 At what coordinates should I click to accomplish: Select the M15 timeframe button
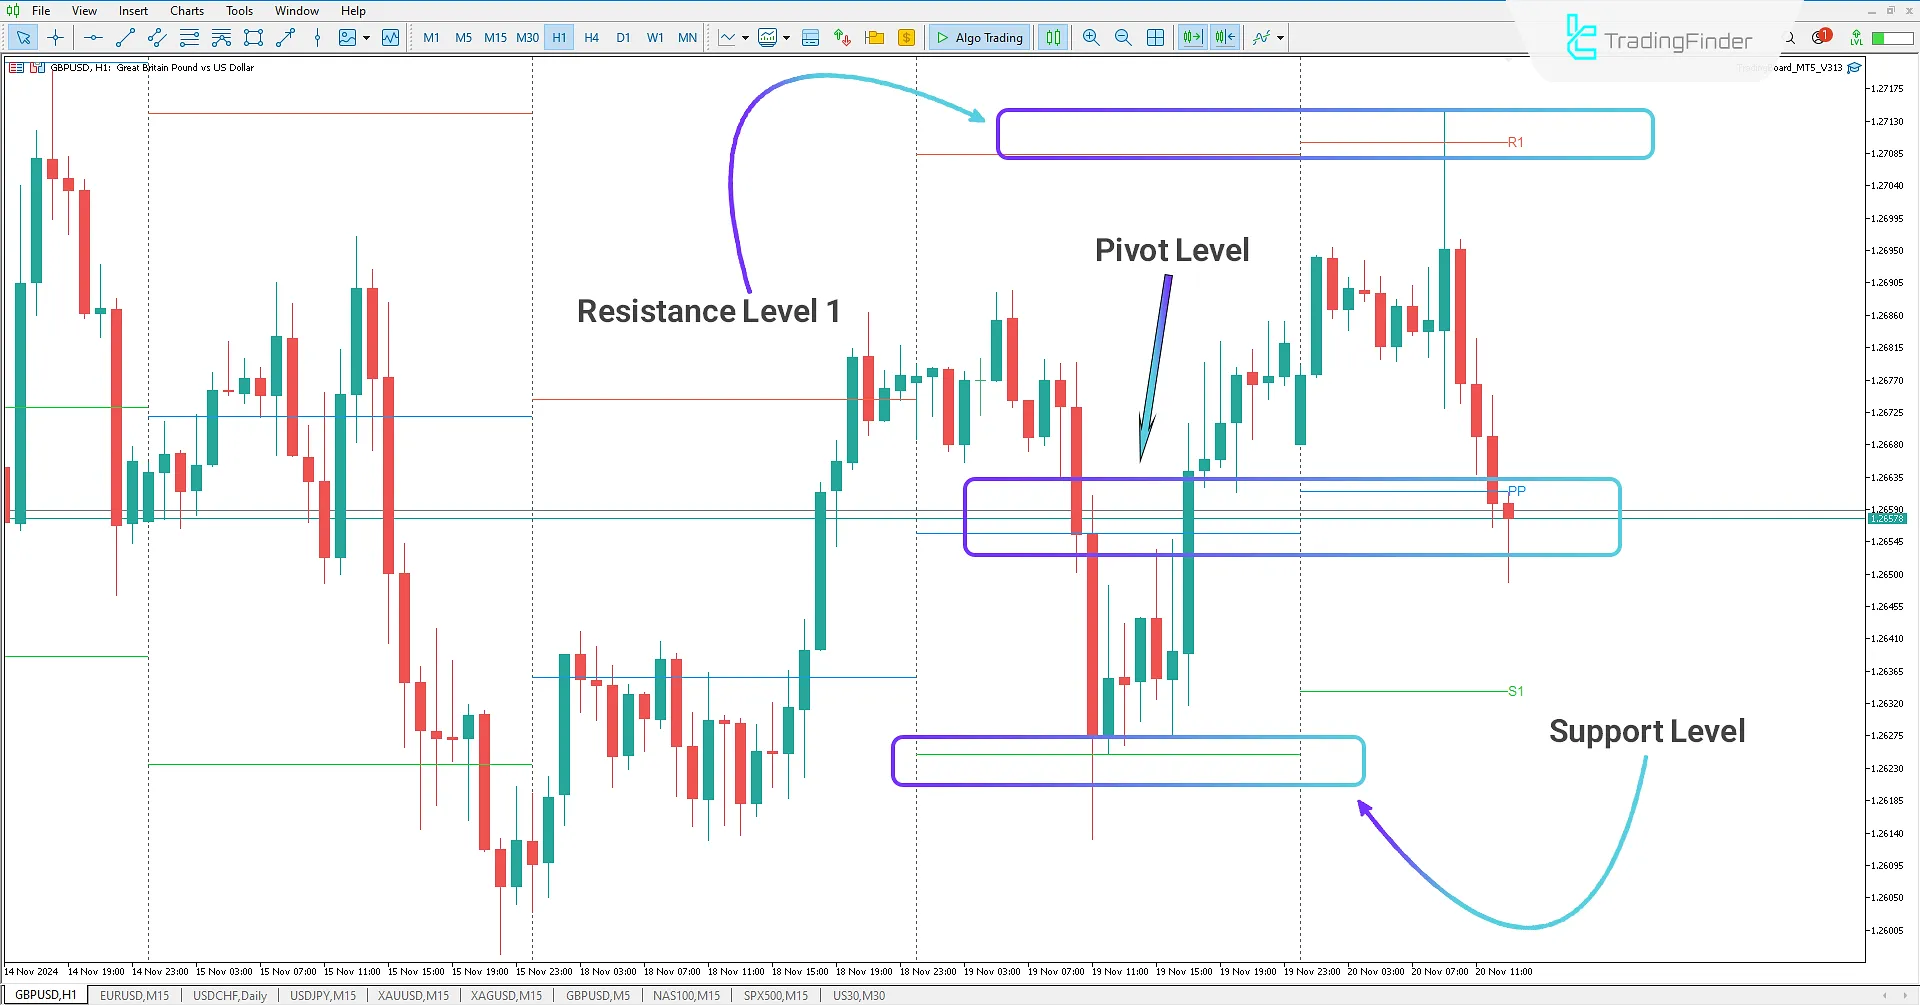pyautogui.click(x=495, y=37)
